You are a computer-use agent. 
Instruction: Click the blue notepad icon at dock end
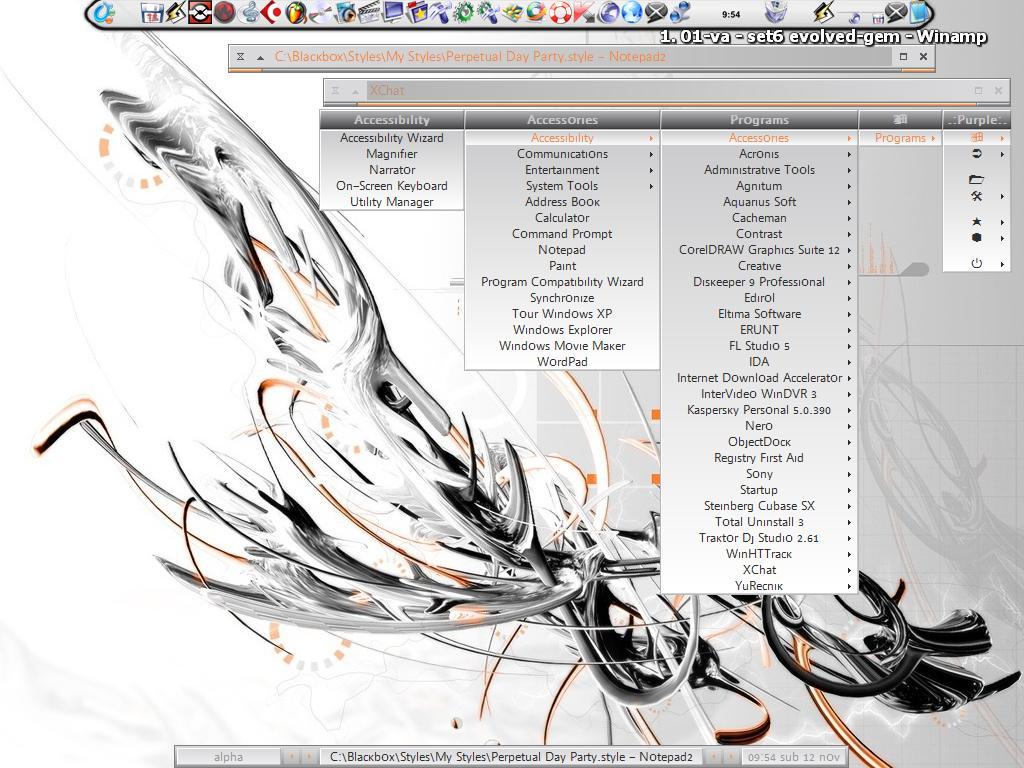pyautogui.click(x=920, y=12)
